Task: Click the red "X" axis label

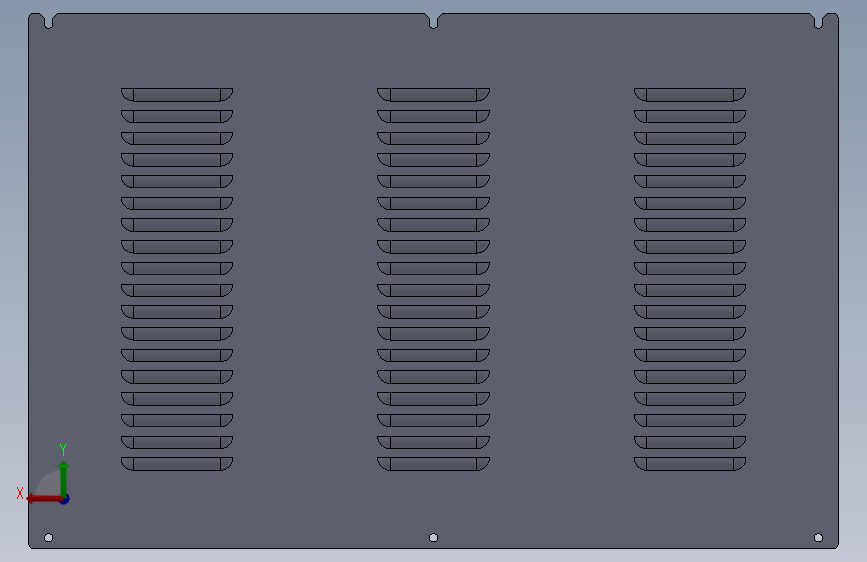Action: [x=20, y=493]
